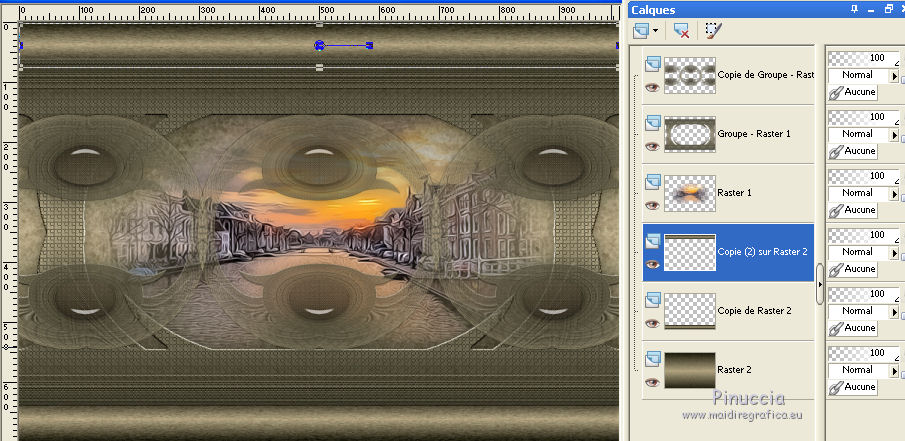This screenshot has height=441, width=905.
Task: Click the pane splitter arrow handle in Calques
Action: [x=820, y=284]
